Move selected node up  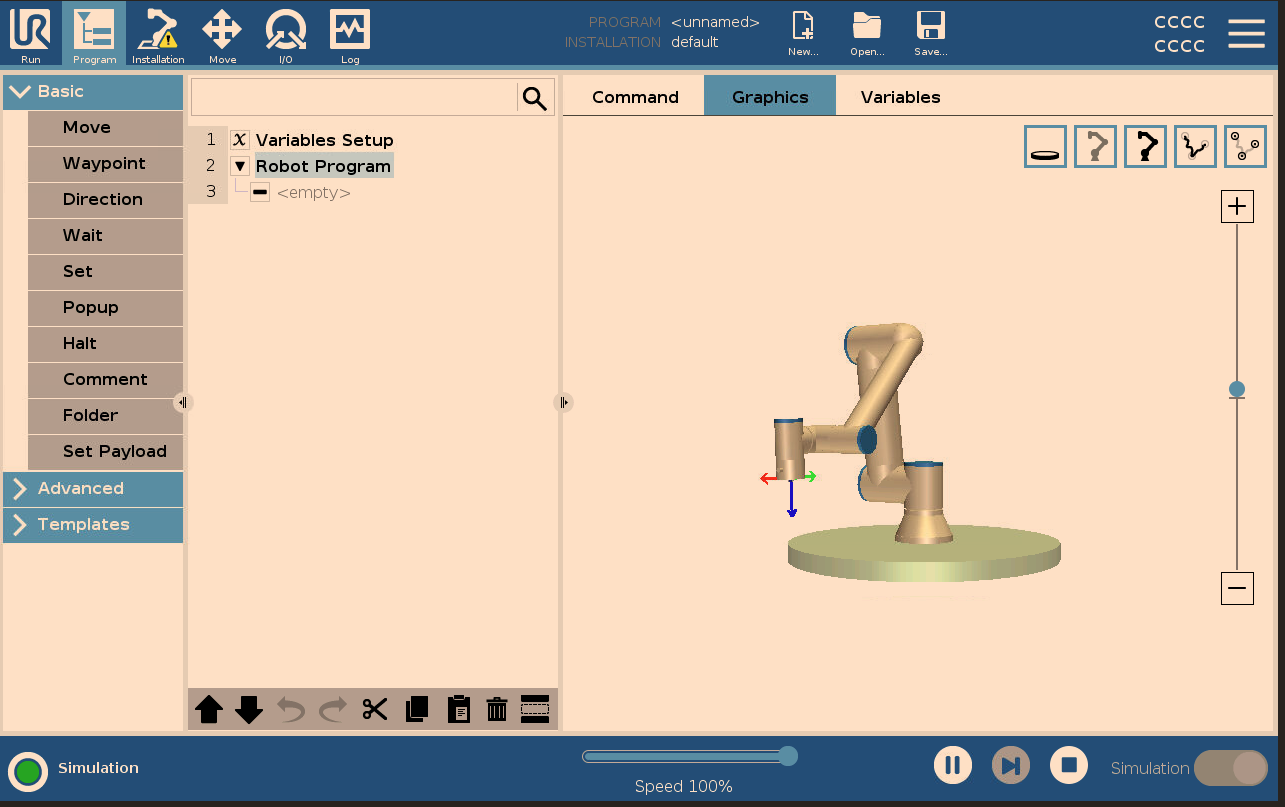point(209,710)
